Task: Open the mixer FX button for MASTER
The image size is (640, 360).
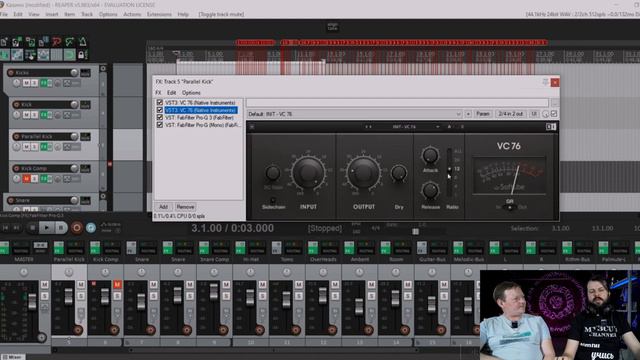Action: (x=4, y=247)
